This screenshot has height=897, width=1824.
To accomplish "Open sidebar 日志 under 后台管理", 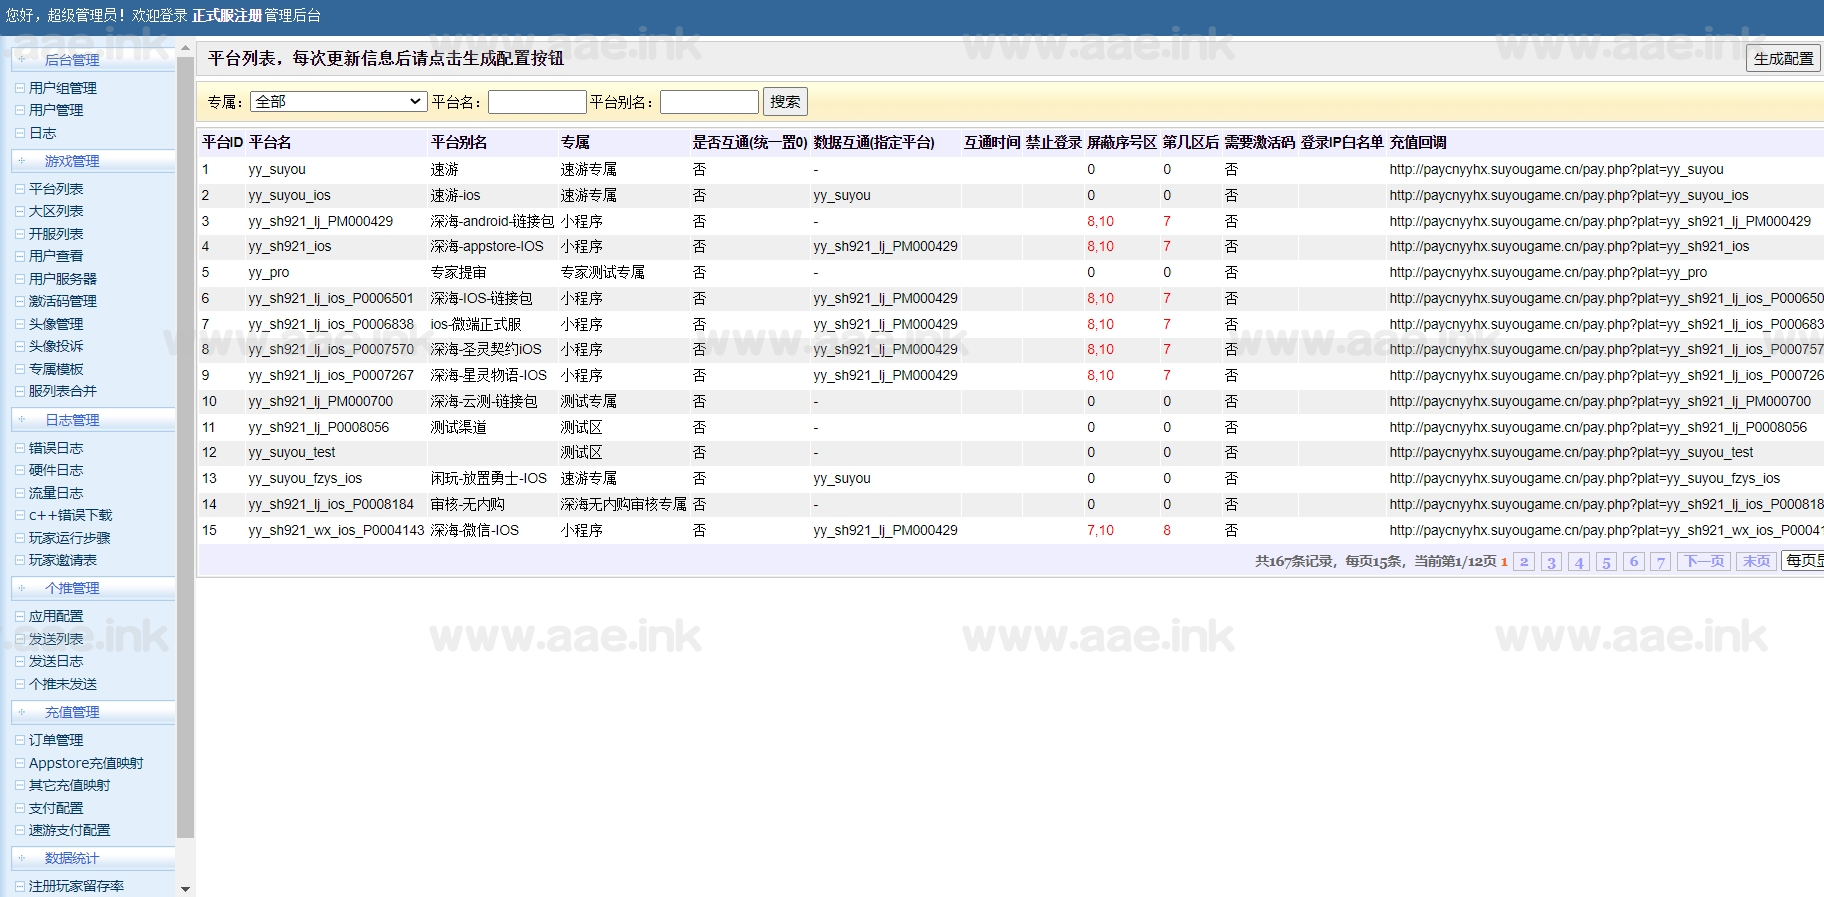I will [x=42, y=133].
